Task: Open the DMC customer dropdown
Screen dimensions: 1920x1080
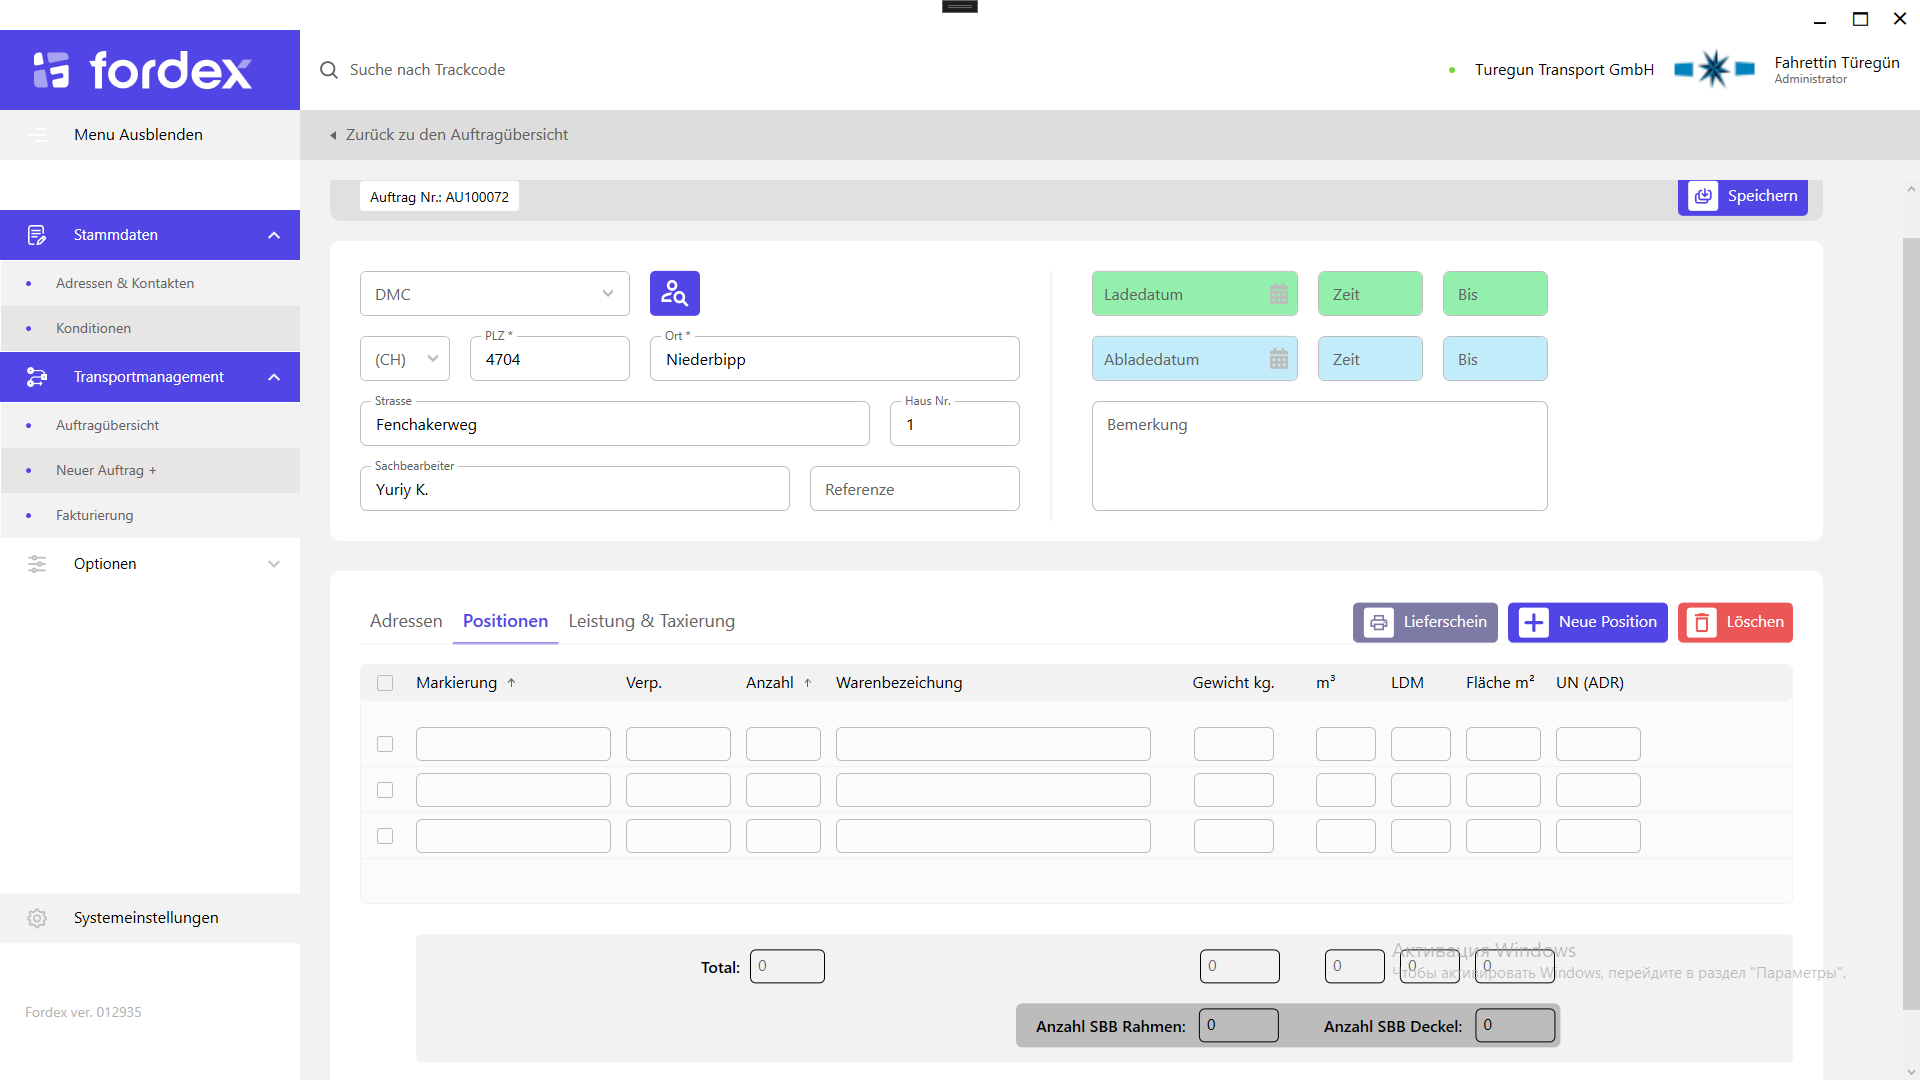Action: [495, 294]
